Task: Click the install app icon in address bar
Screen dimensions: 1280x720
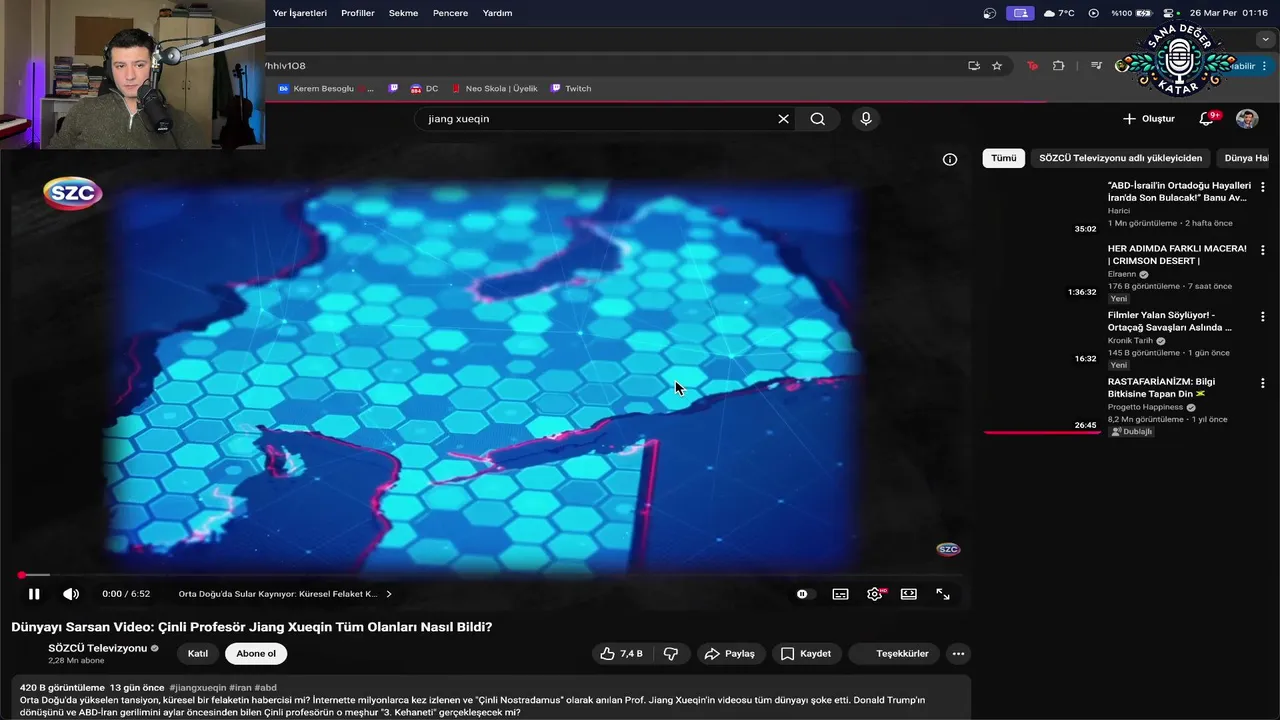Action: (974, 66)
